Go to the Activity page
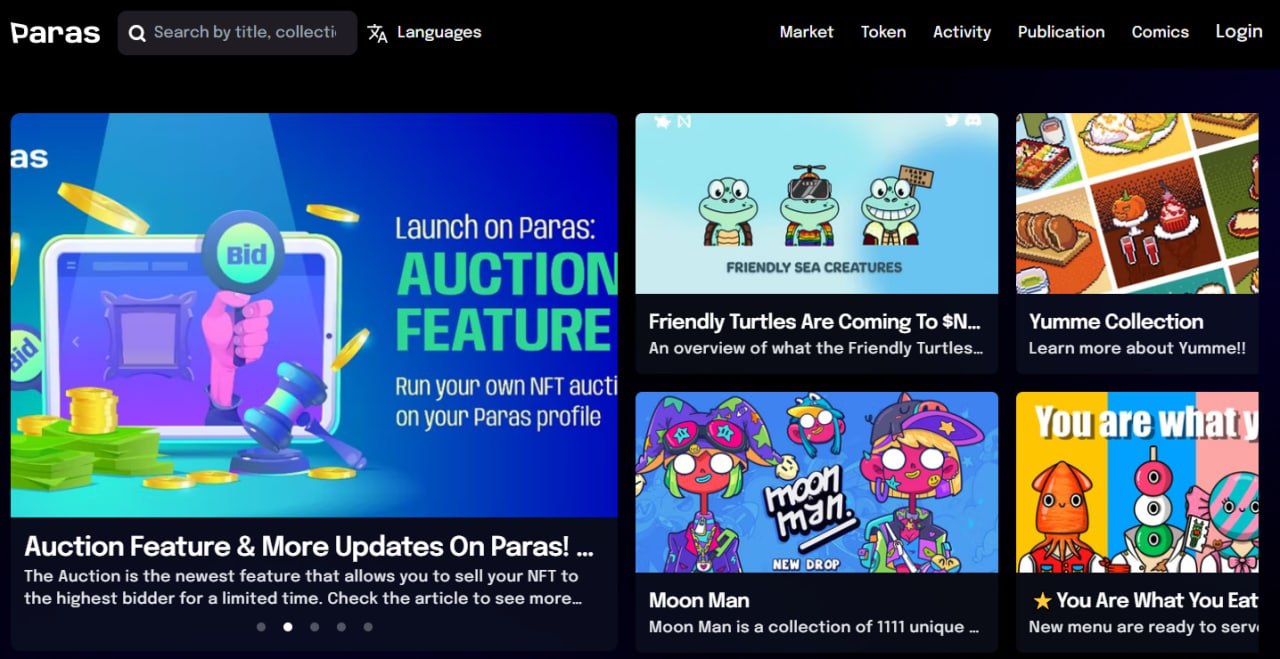The height and width of the screenshot is (659, 1280). [x=962, y=32]
